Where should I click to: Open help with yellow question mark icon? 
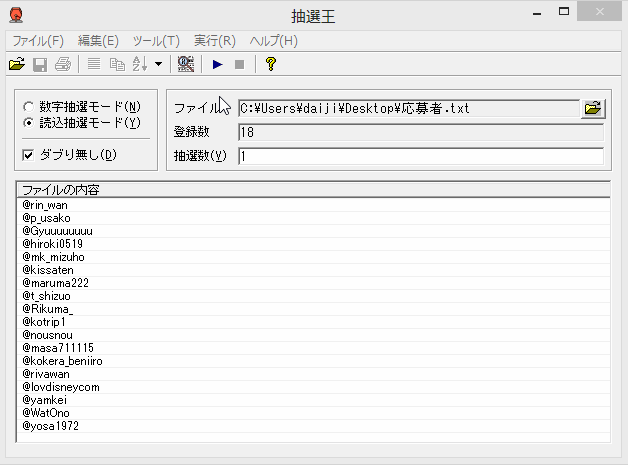pos(271,64)
